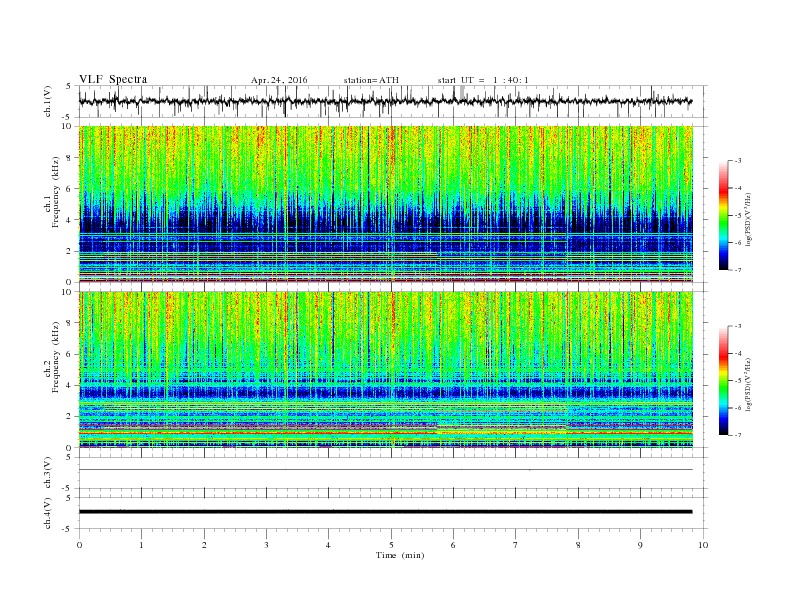Click the time axis tick label "4"
The image size is (792, 612).
pos(329,545)
